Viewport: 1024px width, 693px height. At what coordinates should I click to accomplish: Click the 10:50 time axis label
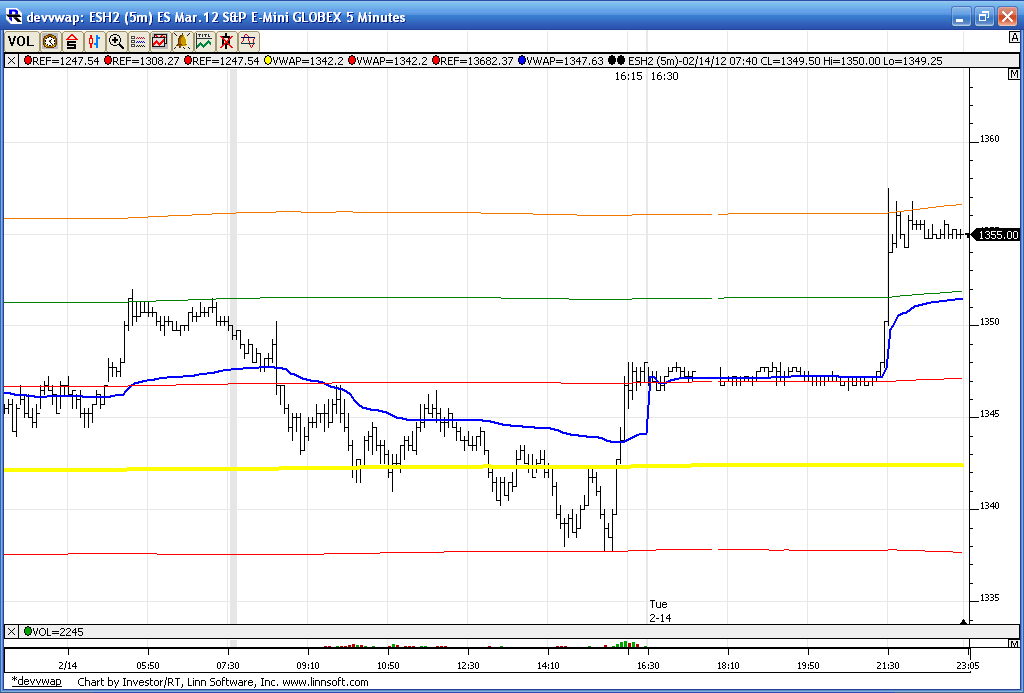388,666
